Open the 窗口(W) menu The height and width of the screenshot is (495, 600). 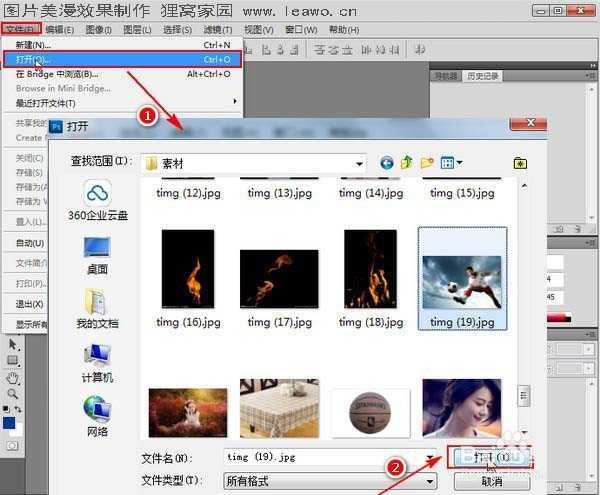(301, 29)
